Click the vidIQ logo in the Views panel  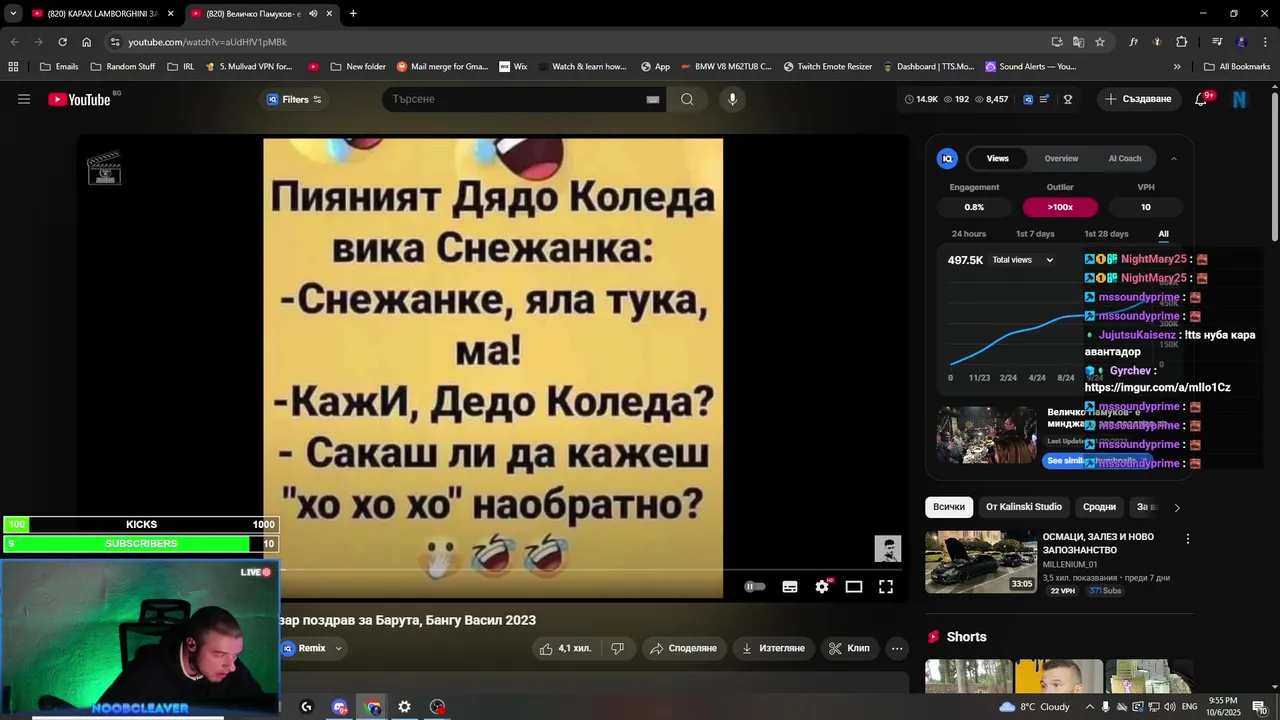(x=947, y=158)
